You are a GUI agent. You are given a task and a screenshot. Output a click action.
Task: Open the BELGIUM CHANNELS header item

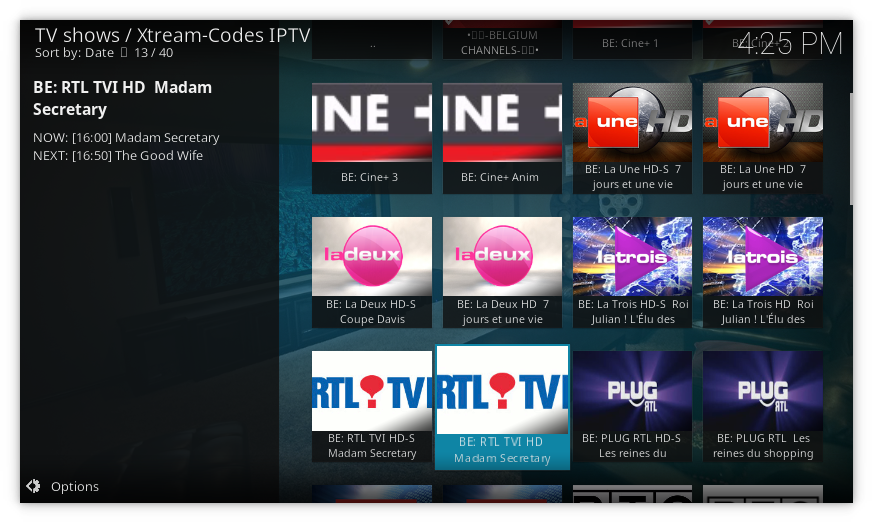pos(502,40)
